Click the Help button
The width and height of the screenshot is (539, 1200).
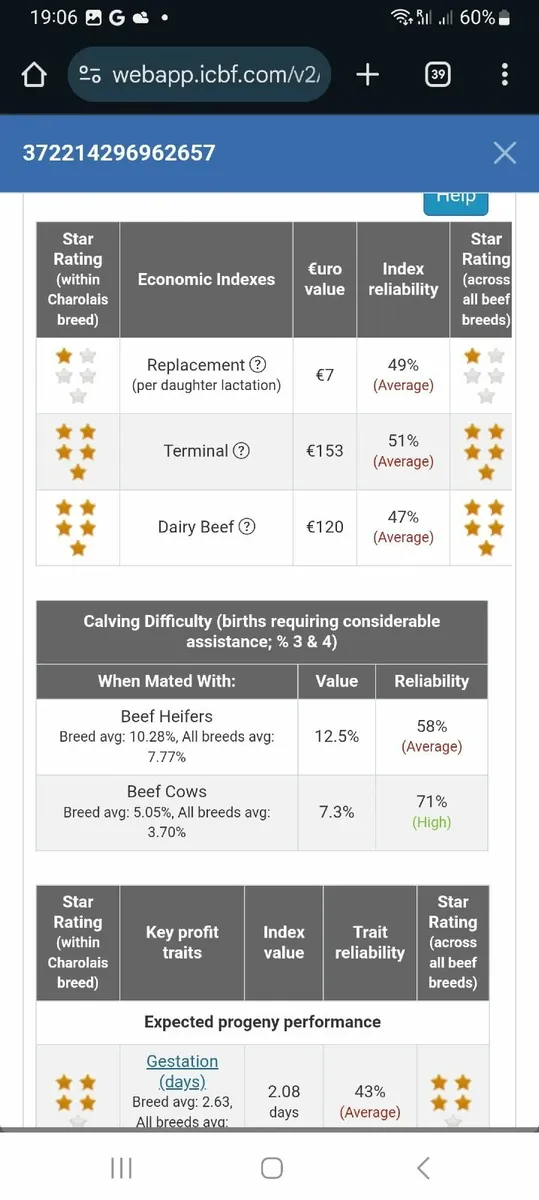coord(456,199)
